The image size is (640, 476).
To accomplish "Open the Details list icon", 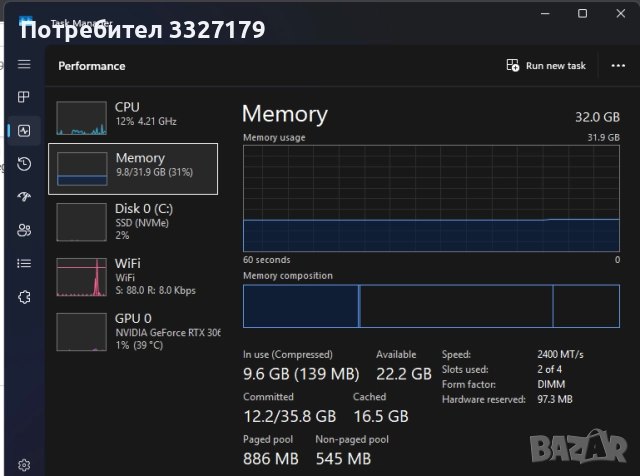I will (24, 263).
